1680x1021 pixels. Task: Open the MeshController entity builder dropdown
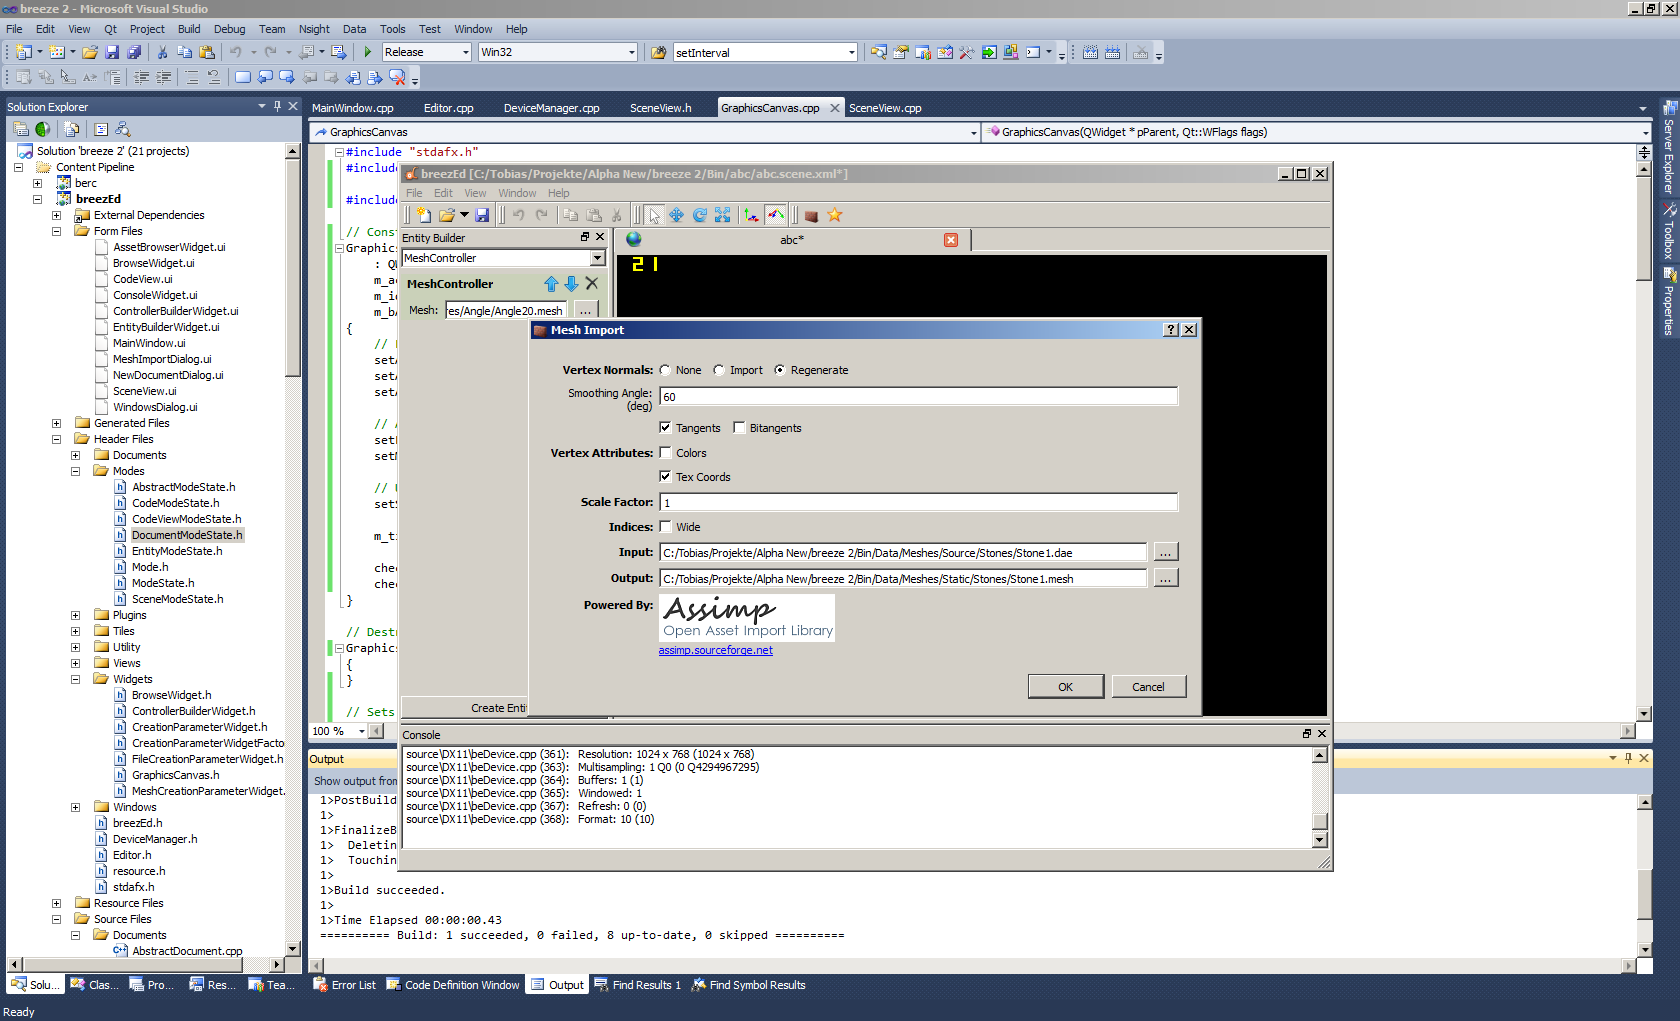click(x=597, y=258)
